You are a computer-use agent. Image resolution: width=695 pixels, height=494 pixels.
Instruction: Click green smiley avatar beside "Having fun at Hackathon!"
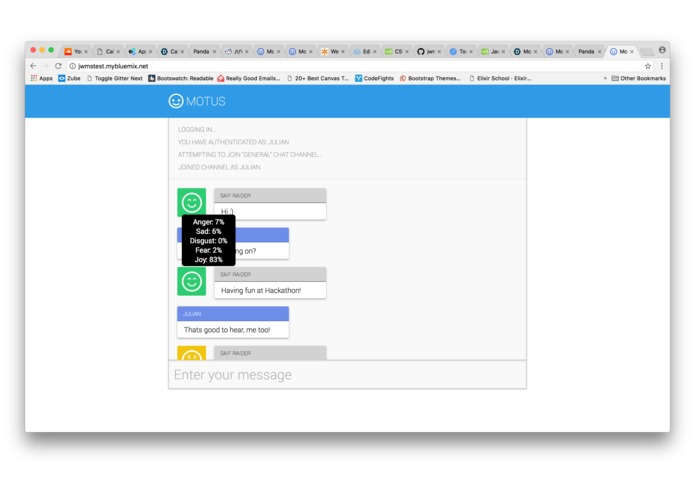coord(191,281)
